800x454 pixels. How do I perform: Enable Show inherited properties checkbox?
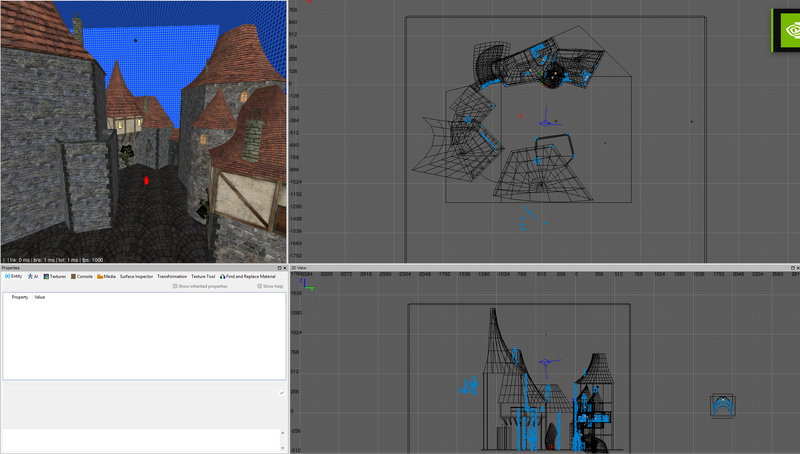click(x=175, y=286)
